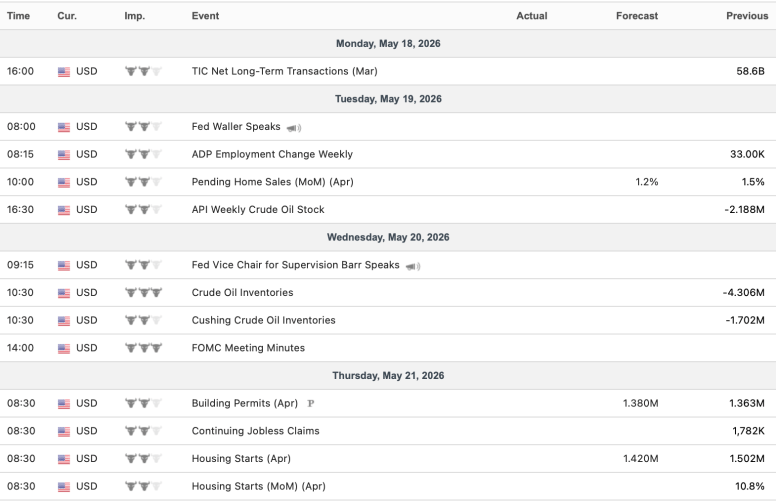Click the preliminary P icon beside Building Permits
The width and height of the screenshot is (776, 504).
point(311,403)
